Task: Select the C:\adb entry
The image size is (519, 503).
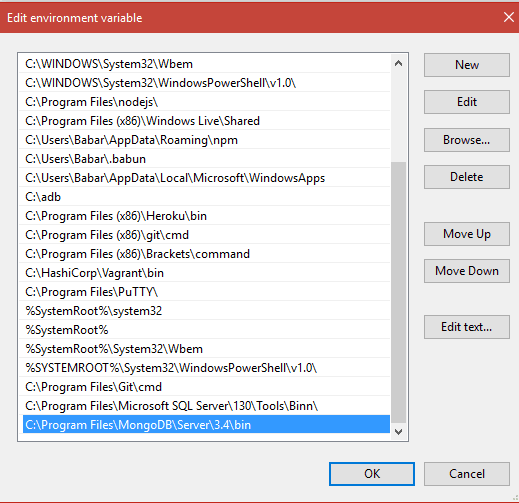Action: pos(205,197)
